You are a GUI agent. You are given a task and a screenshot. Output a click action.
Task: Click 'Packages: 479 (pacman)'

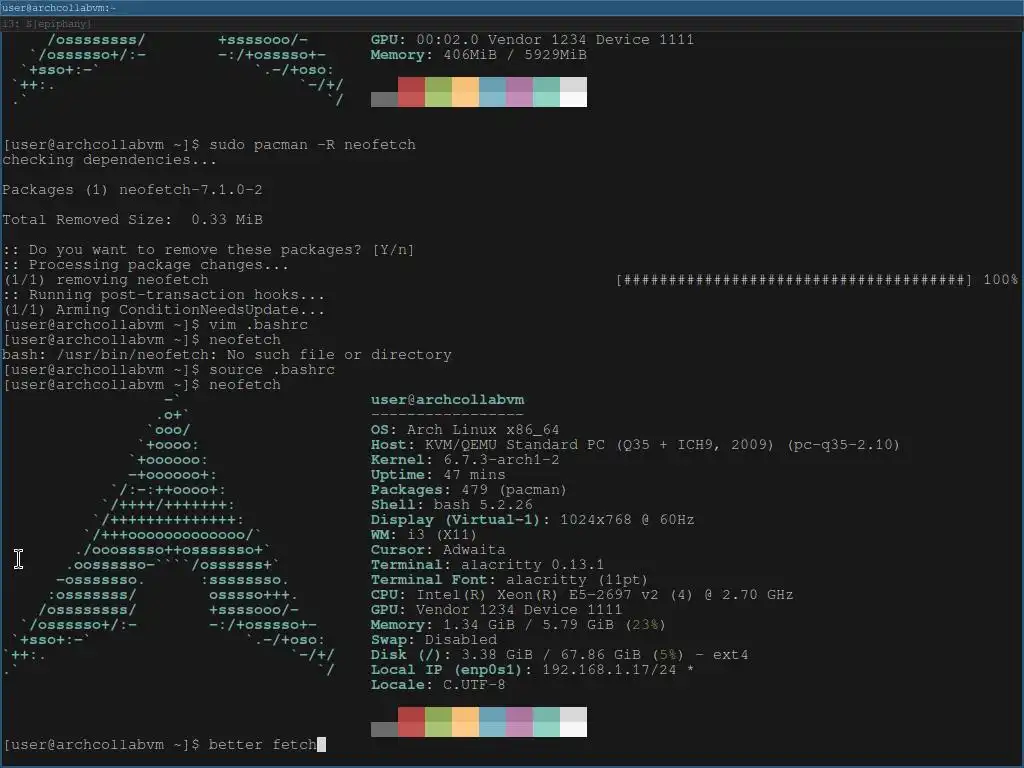click(468, 490)
